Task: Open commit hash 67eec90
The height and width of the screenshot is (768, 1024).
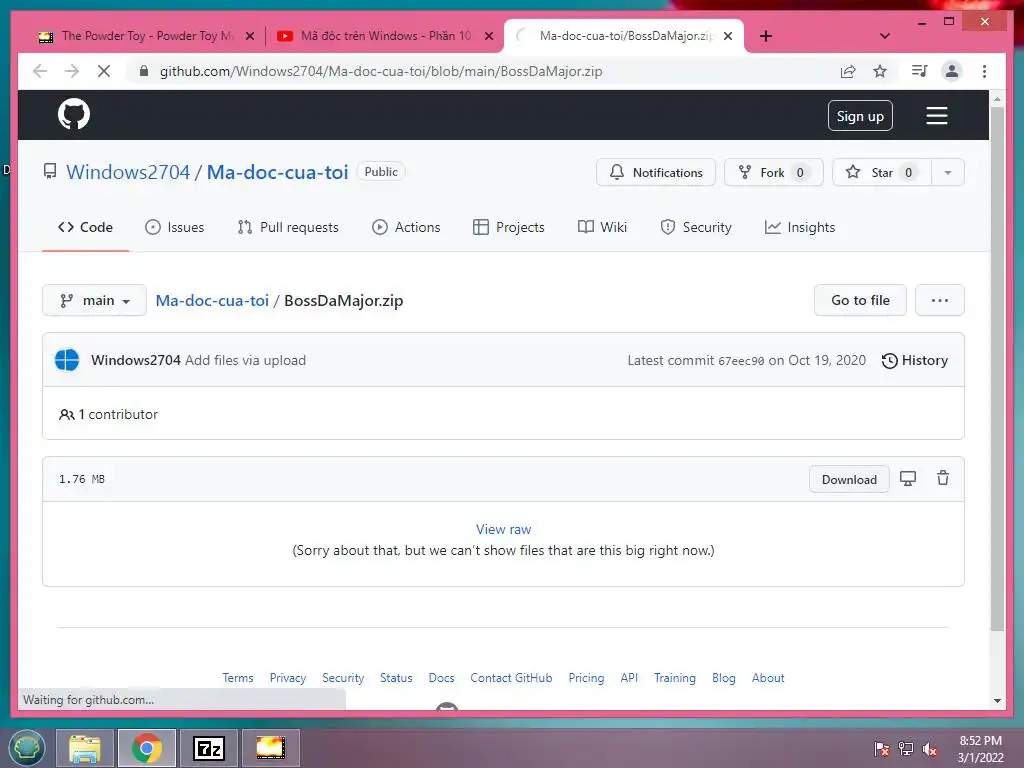Action: coord(741,361)
